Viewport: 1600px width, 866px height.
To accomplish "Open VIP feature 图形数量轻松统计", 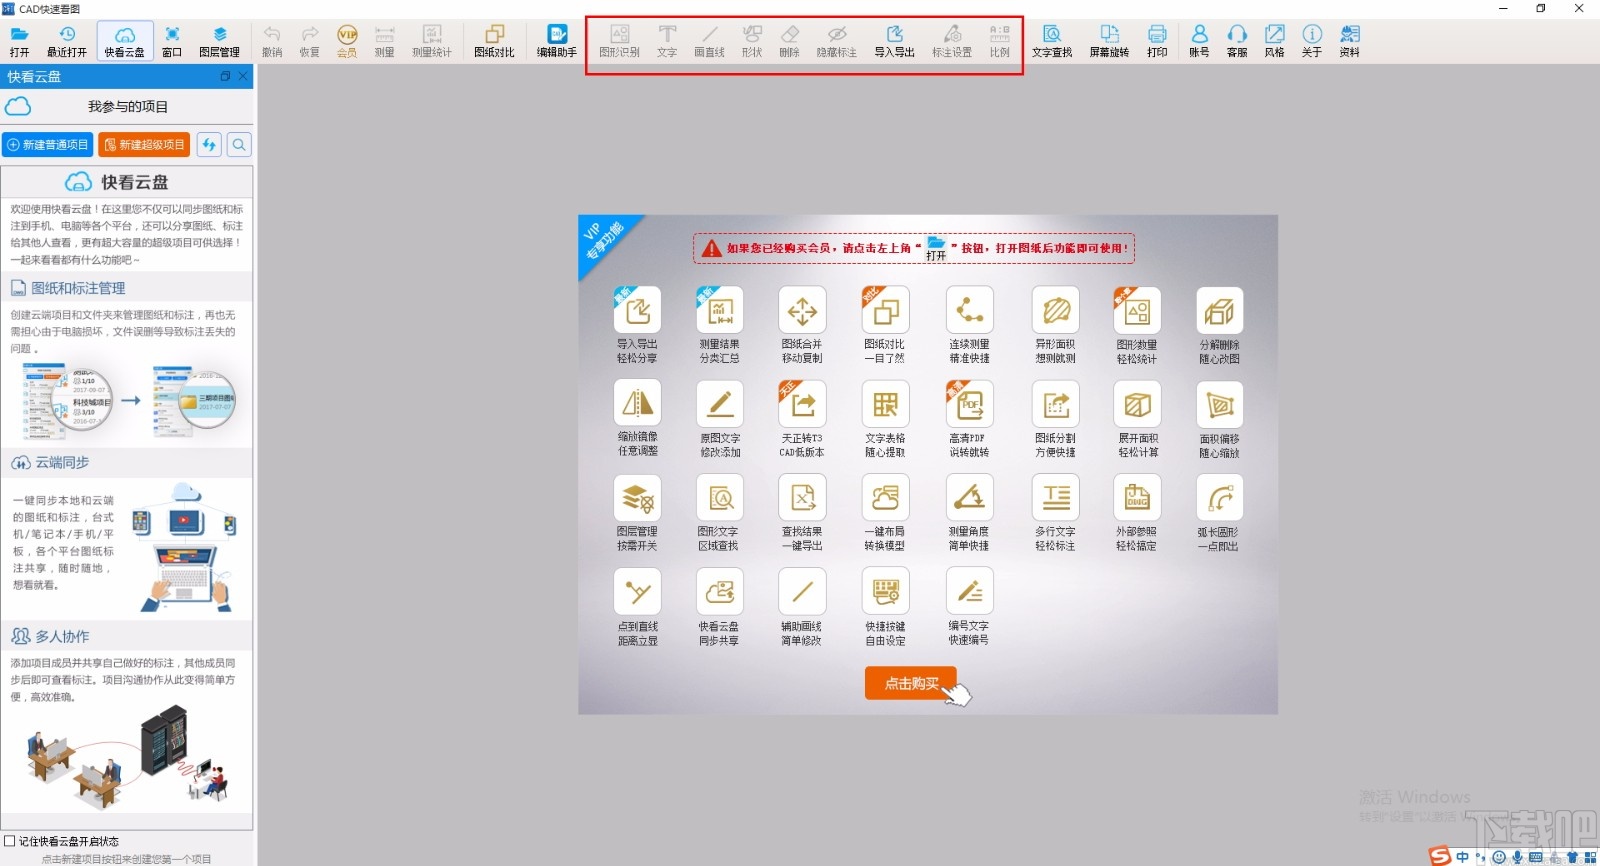I will pos(1137,325).
